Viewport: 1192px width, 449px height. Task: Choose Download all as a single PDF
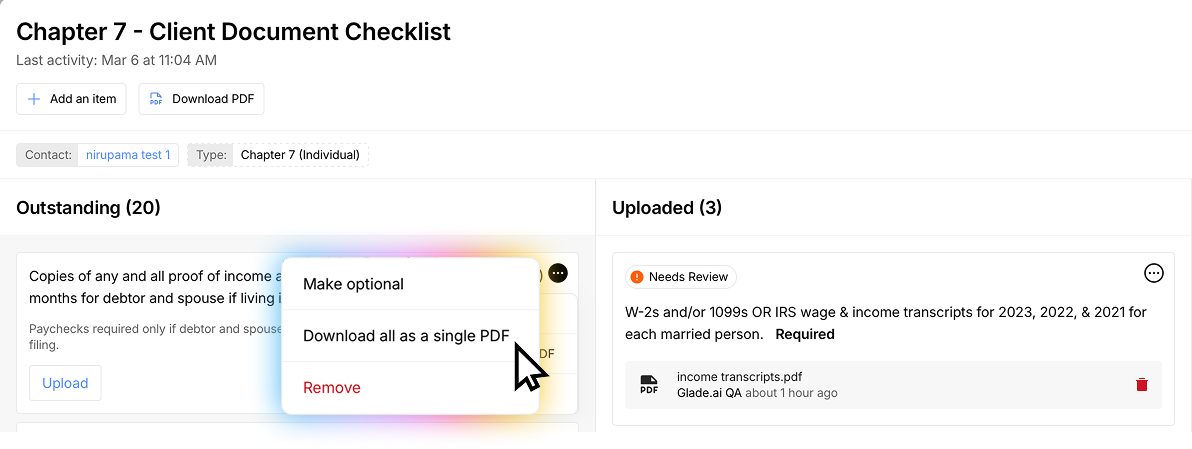[x=406, y=335]
